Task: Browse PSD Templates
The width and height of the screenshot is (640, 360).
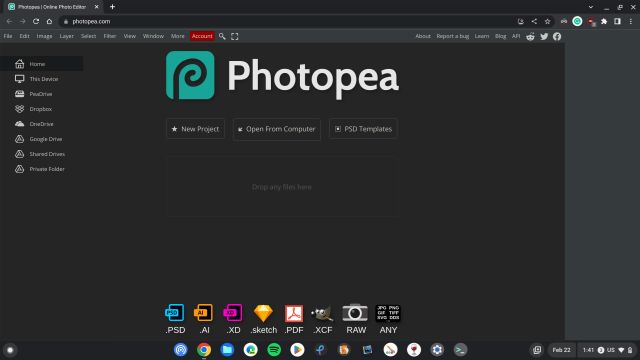Action: tap(363, 129)
